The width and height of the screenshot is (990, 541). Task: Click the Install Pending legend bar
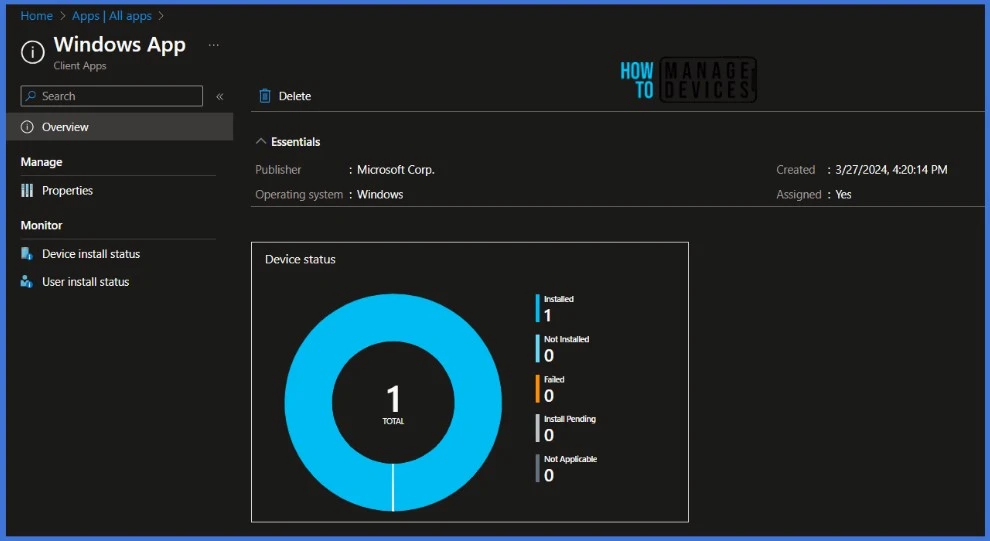[537, 428]
